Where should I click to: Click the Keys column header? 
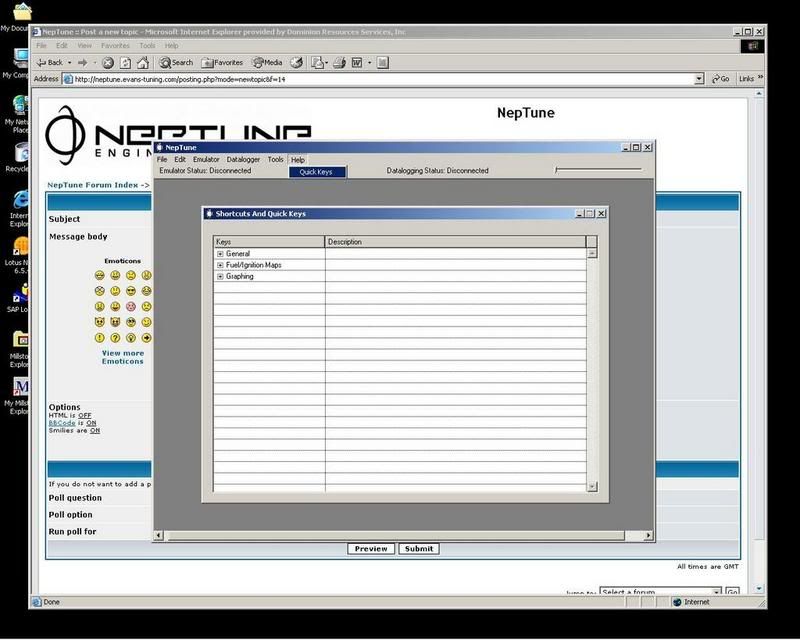click(x=269, y=242)
